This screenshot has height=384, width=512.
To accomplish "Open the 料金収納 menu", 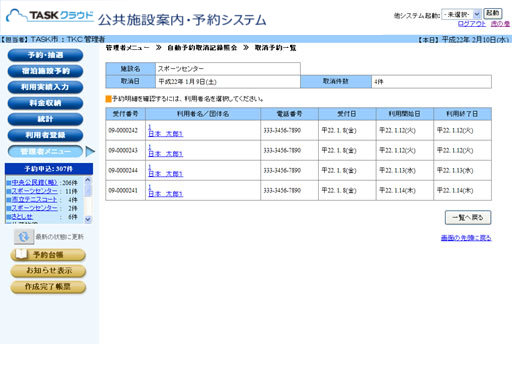I will (x=45, y=103).
